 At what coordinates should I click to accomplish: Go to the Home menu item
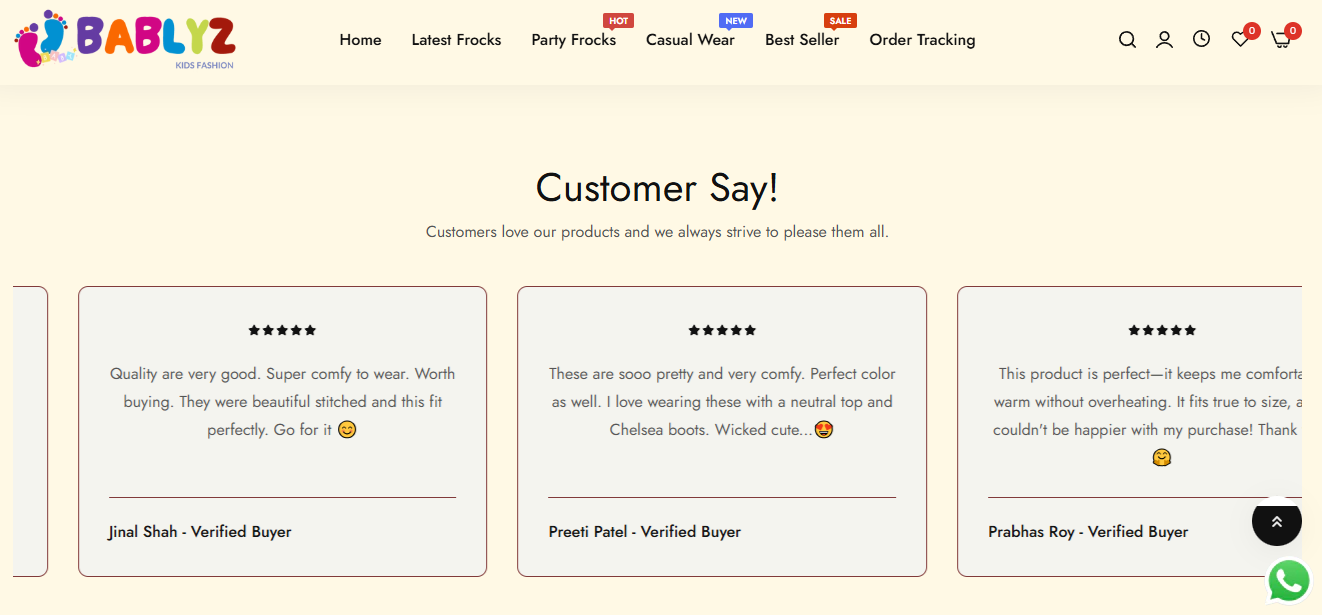point(360,40)
